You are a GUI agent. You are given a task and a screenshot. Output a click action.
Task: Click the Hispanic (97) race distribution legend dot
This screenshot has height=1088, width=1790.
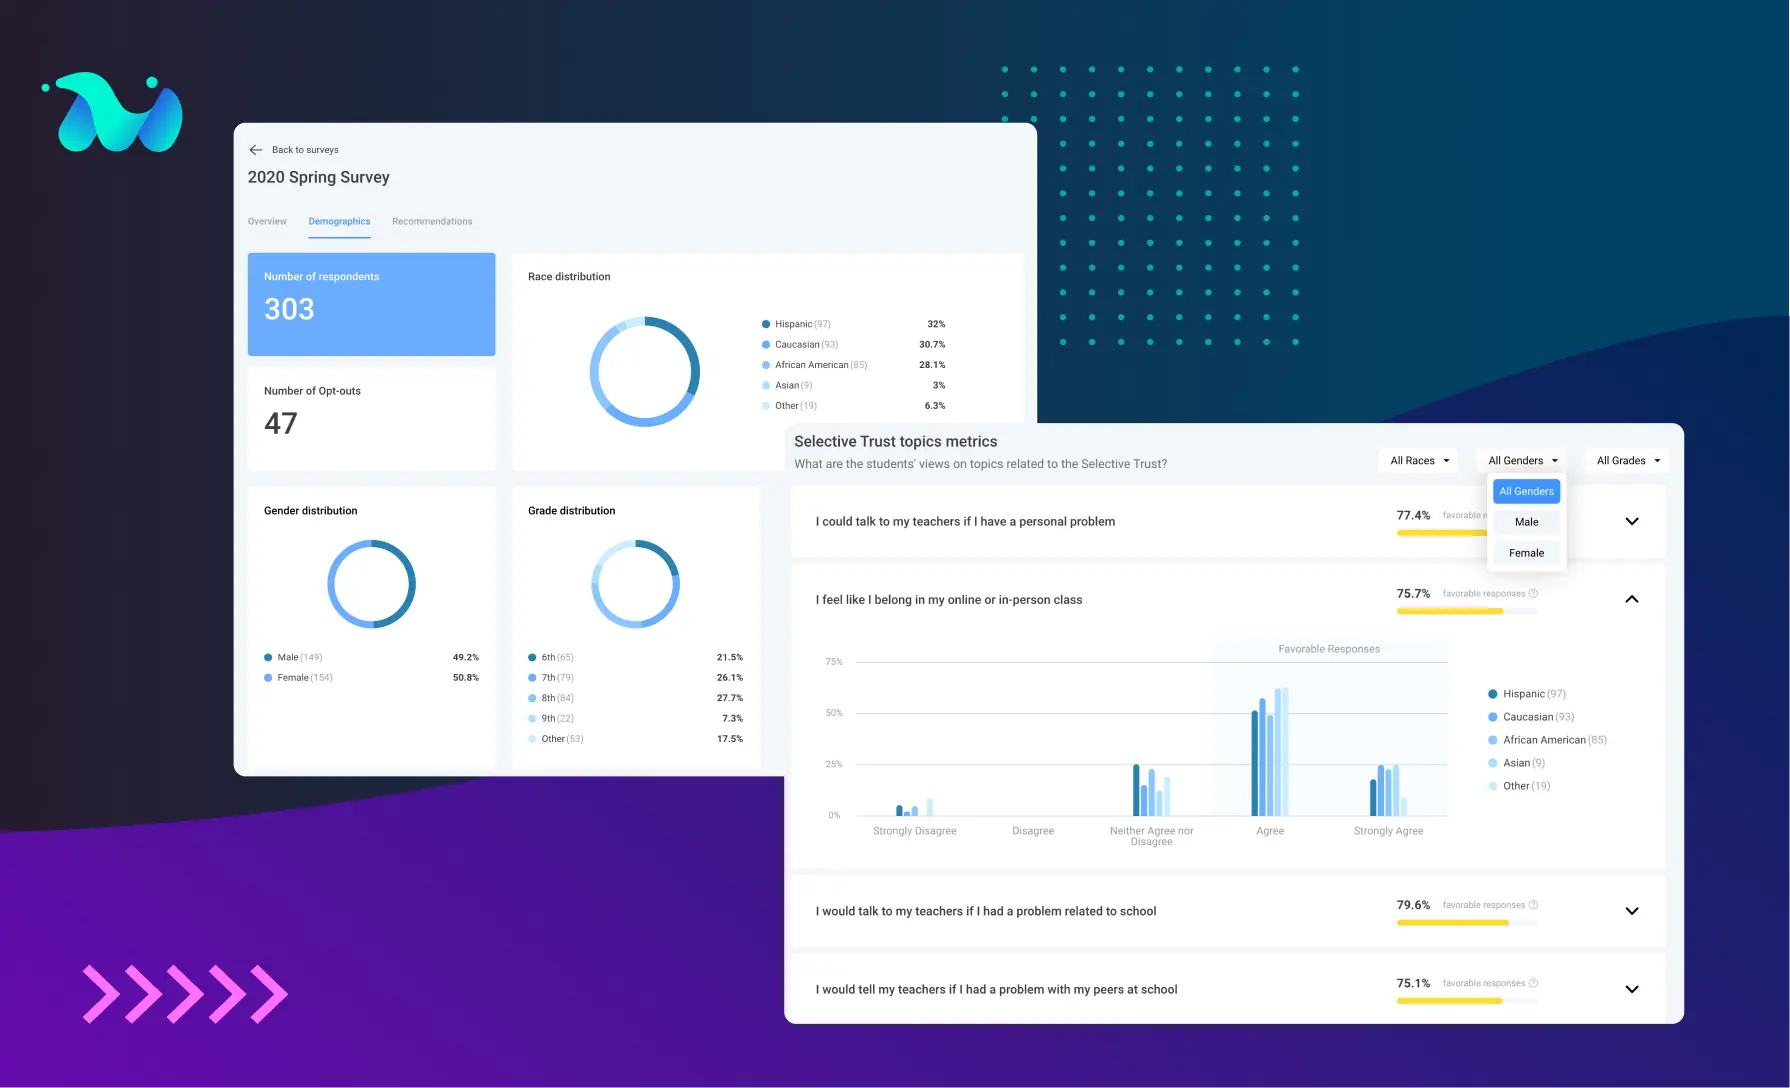pos(766,324)
